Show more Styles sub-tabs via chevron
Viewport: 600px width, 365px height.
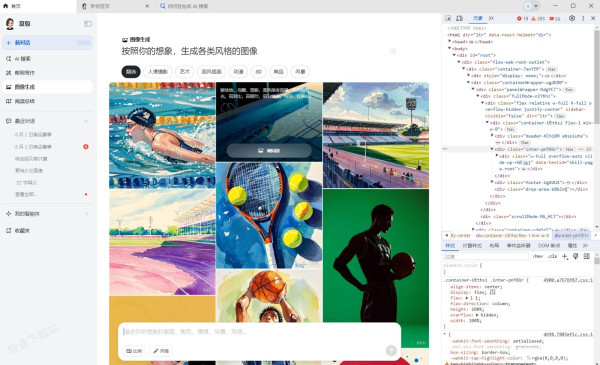coord(585,245)
